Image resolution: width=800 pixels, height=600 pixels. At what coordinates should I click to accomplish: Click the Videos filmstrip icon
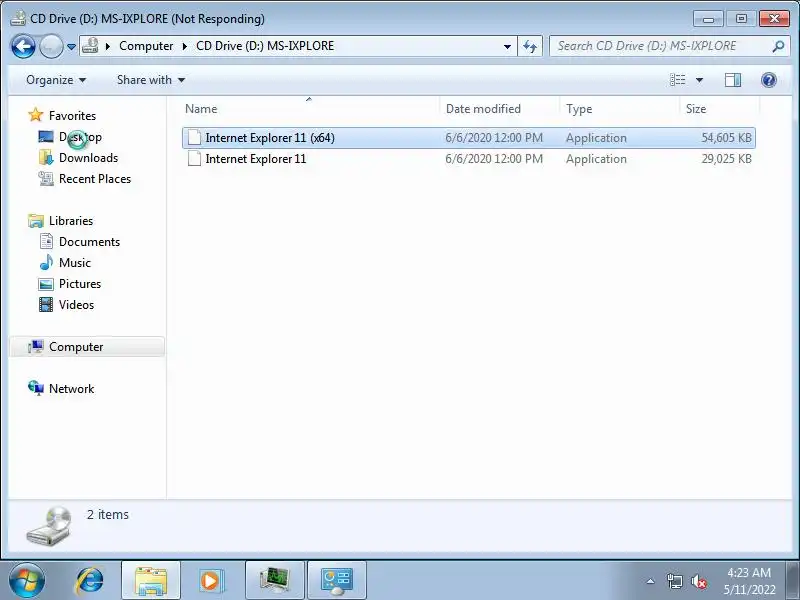click(x=46, y=305)
